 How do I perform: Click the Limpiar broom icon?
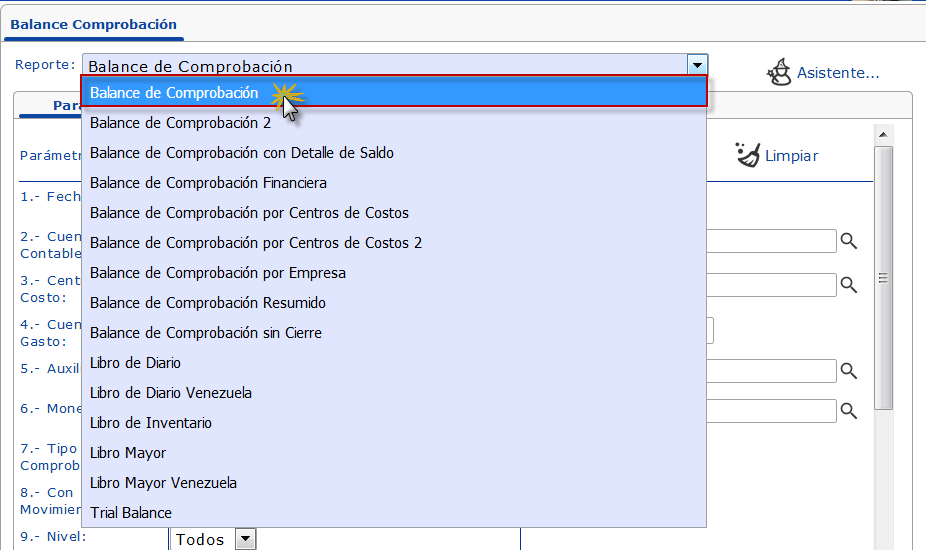[748, 155]
